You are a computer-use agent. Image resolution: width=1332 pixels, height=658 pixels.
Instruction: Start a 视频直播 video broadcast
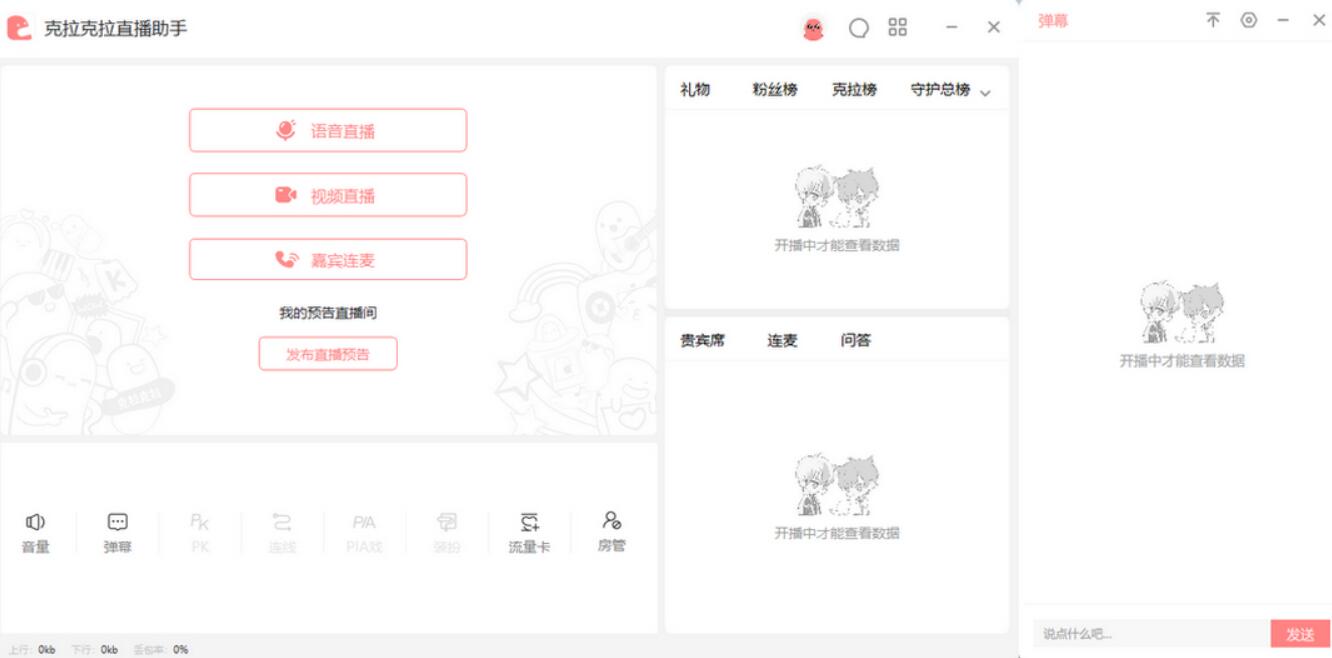(x=328, y=195)
